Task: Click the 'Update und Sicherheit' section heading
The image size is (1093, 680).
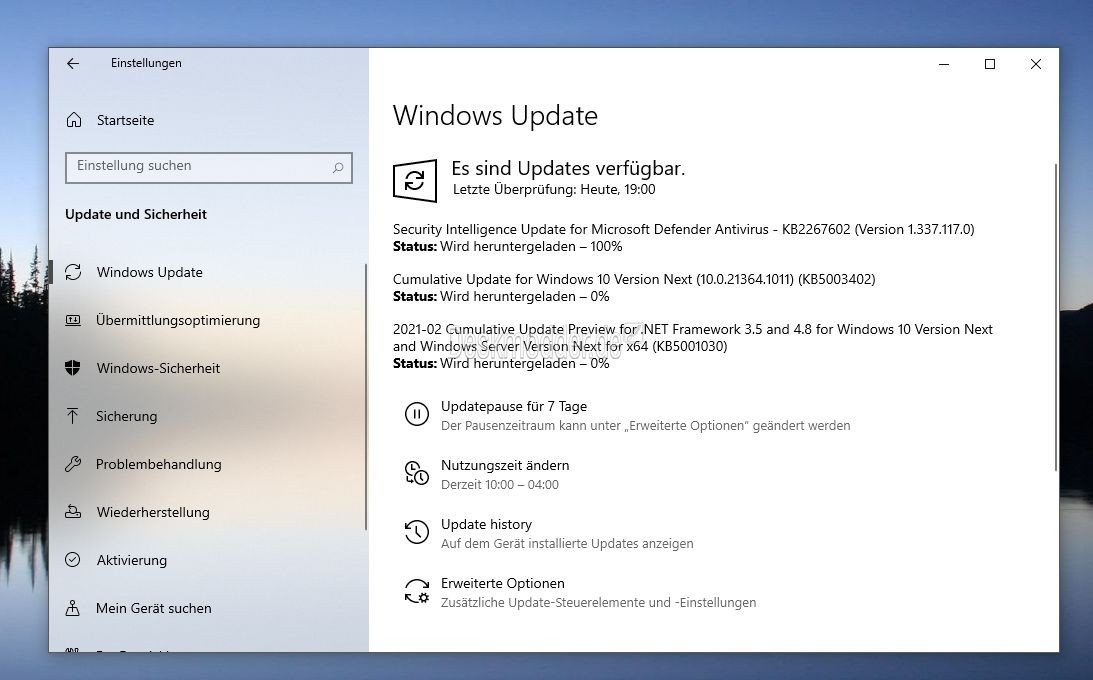Action: (x=136, y=215)
